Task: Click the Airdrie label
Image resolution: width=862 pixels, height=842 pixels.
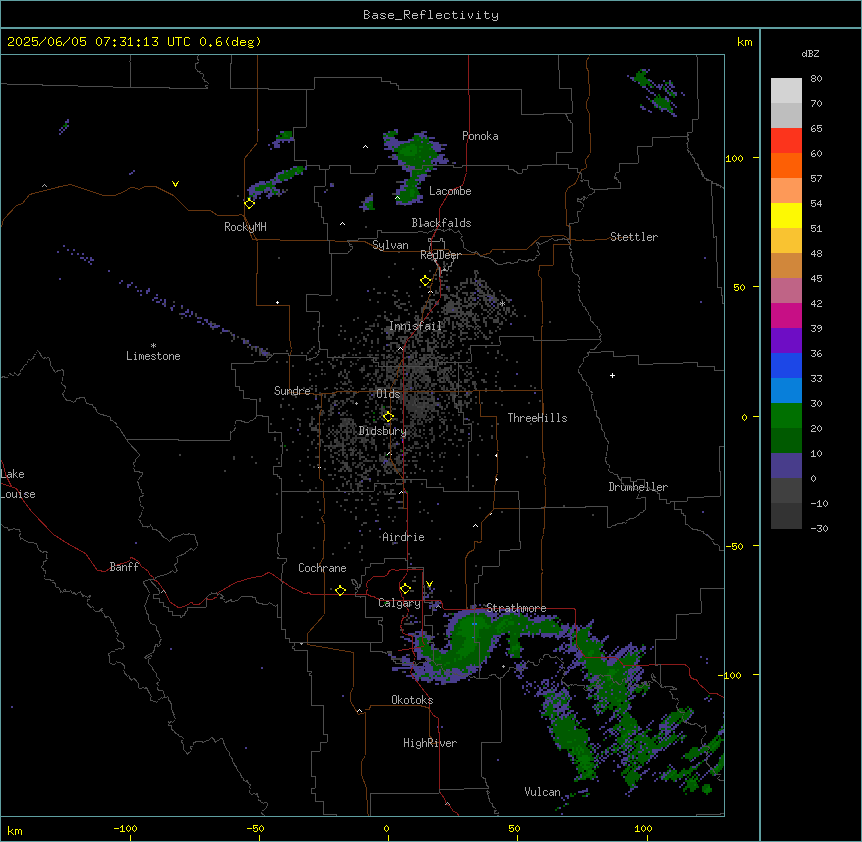Action: tap(403, 537)
